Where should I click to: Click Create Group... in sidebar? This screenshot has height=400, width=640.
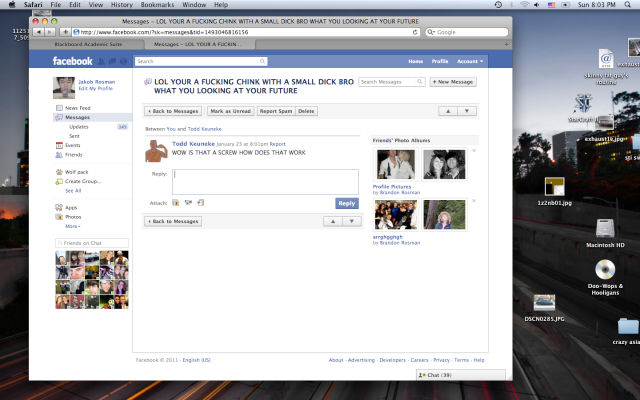[x=83, y=181]
